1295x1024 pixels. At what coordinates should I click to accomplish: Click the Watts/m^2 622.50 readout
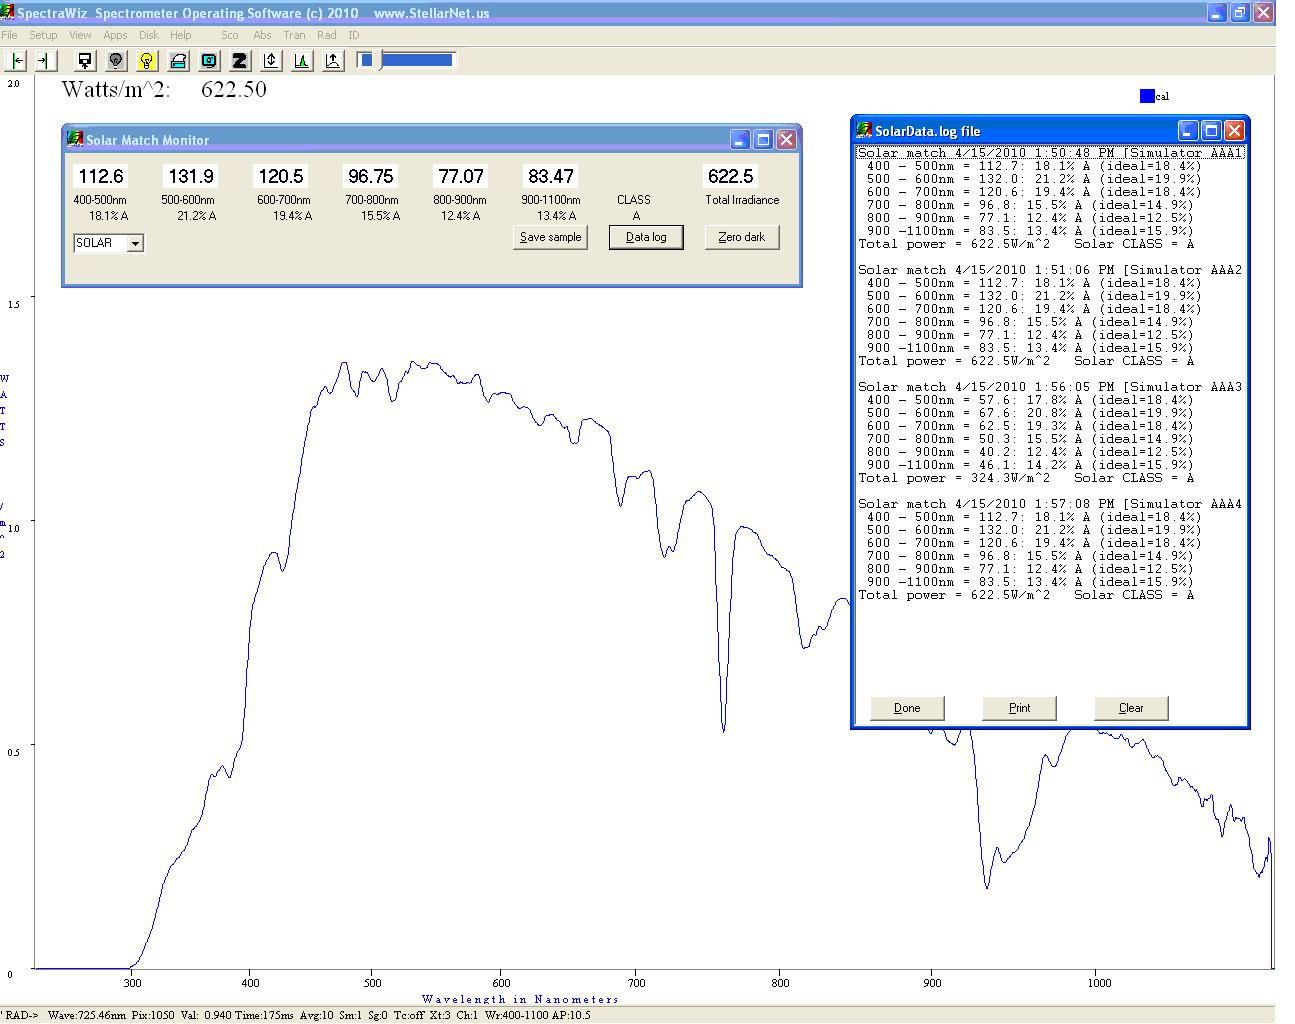(164, 89)
